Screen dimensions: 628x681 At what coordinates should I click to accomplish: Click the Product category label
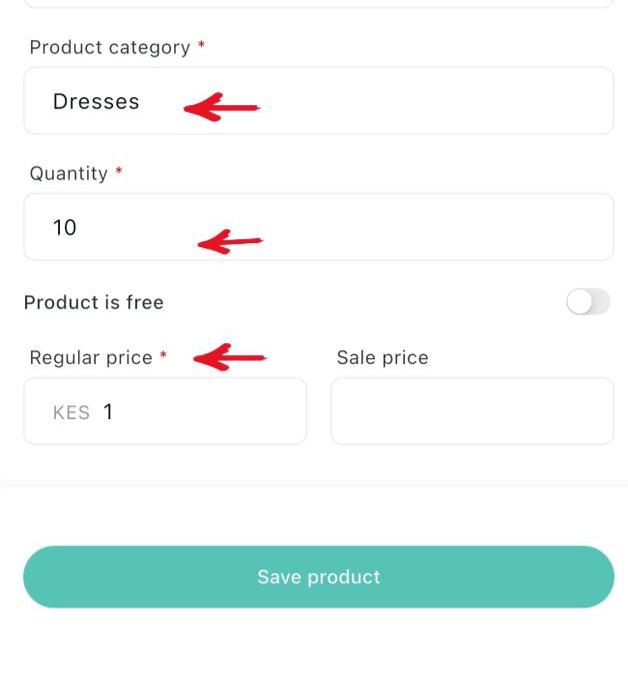(x=109, y=47)
